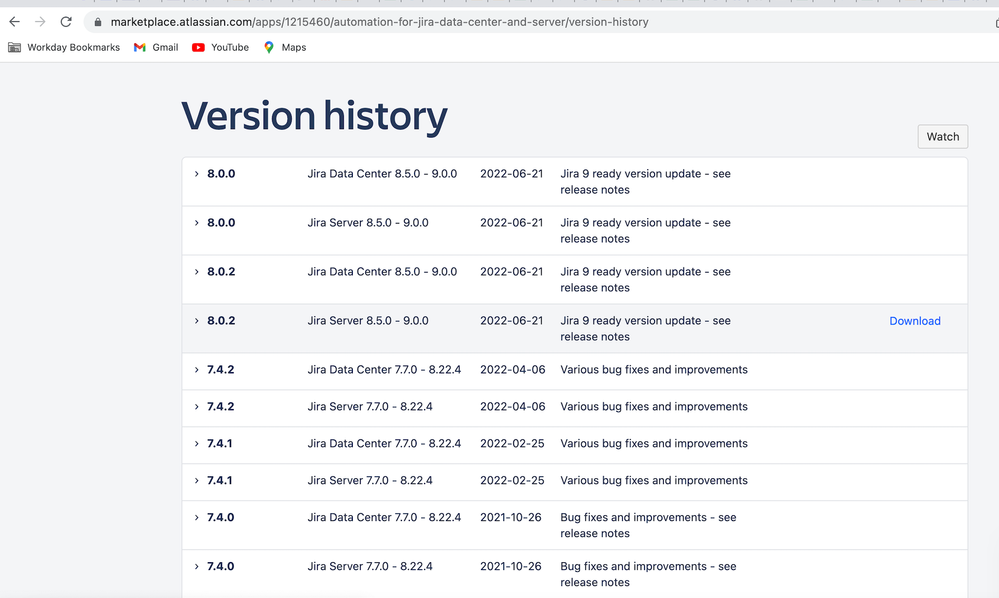Open the Maps bookmark
Image resolution: width=999 pixels, height=598 pixels.
coord(285,47)
